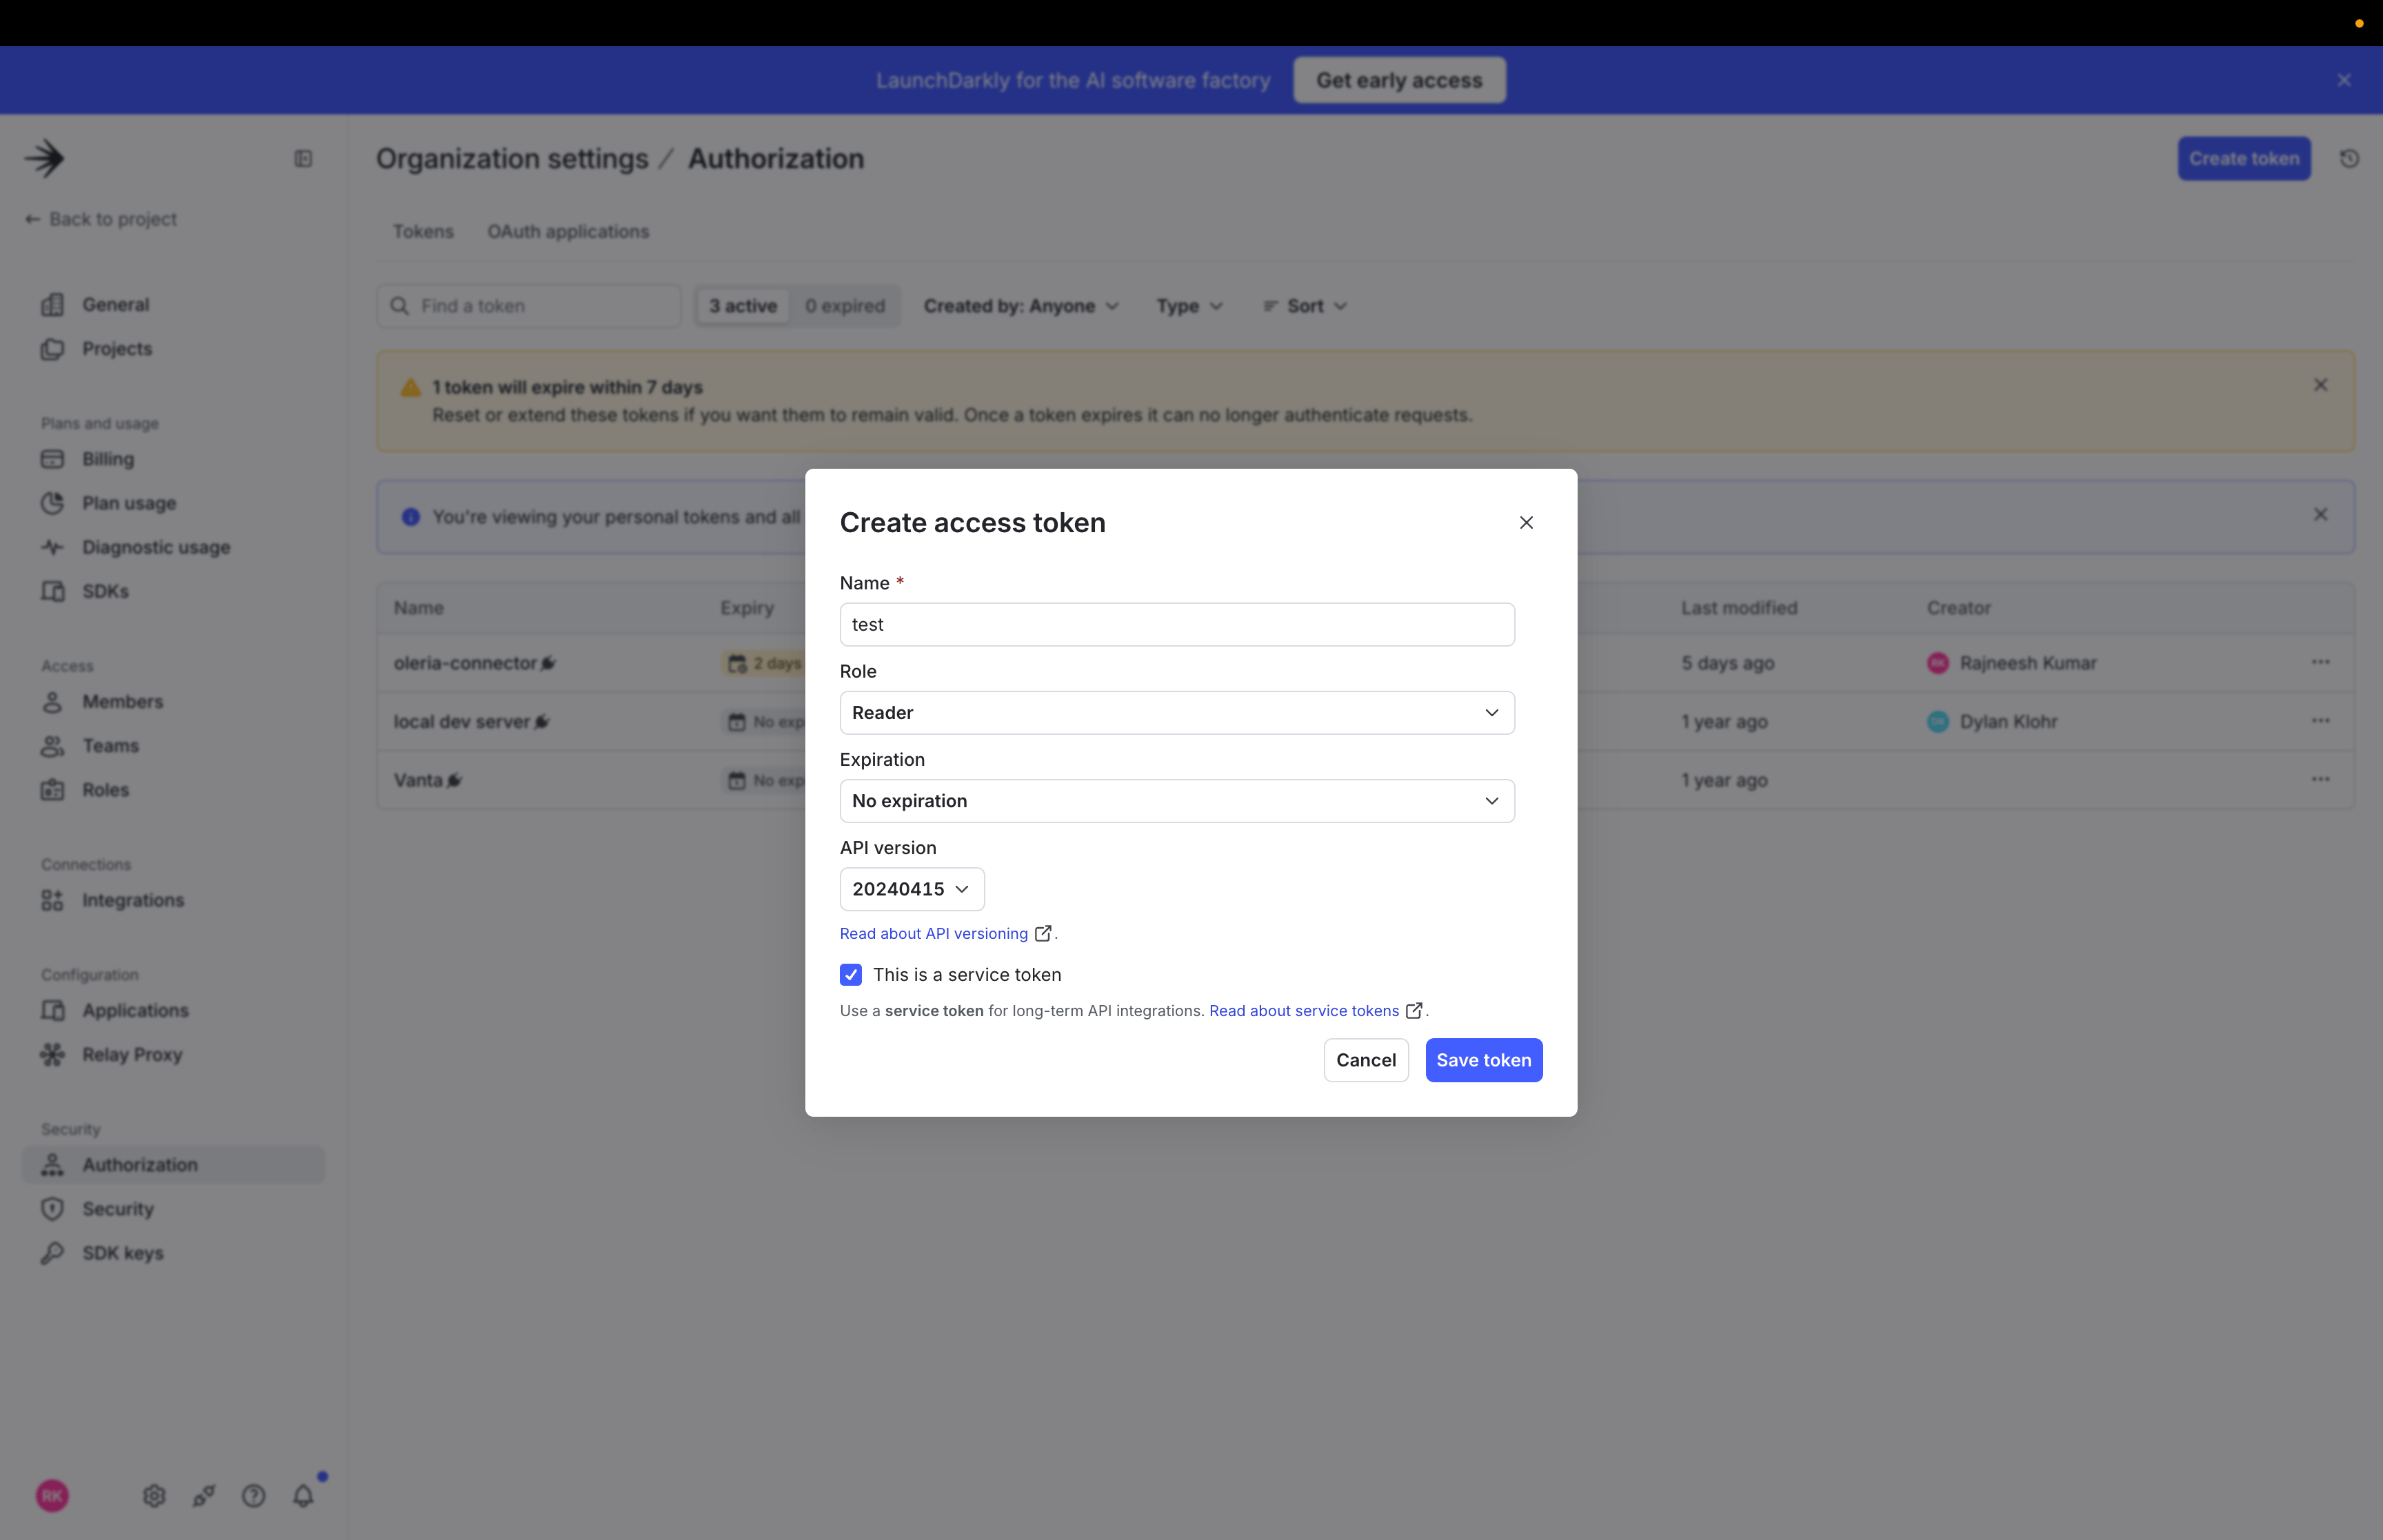Click the Vanta token name
Screen dimensions: 2383x1540
(418, 780)
